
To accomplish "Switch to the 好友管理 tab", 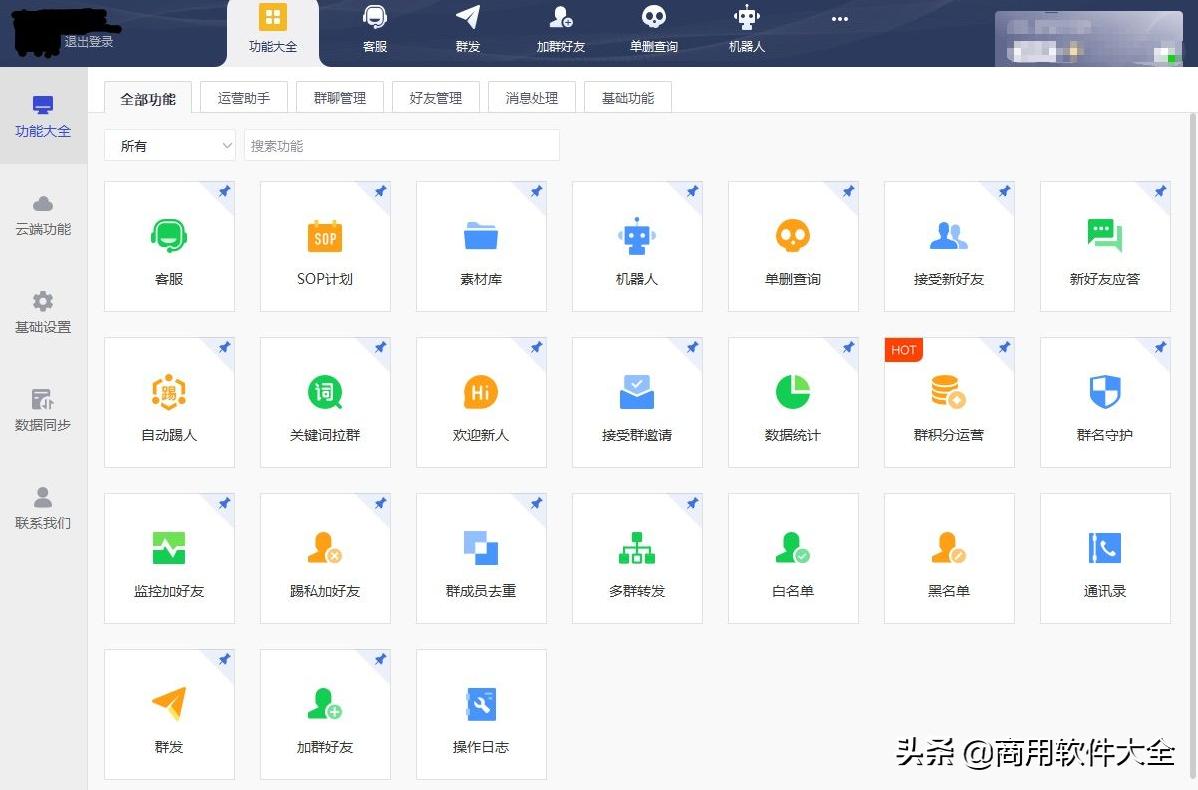I will click(x=435, y=96).
